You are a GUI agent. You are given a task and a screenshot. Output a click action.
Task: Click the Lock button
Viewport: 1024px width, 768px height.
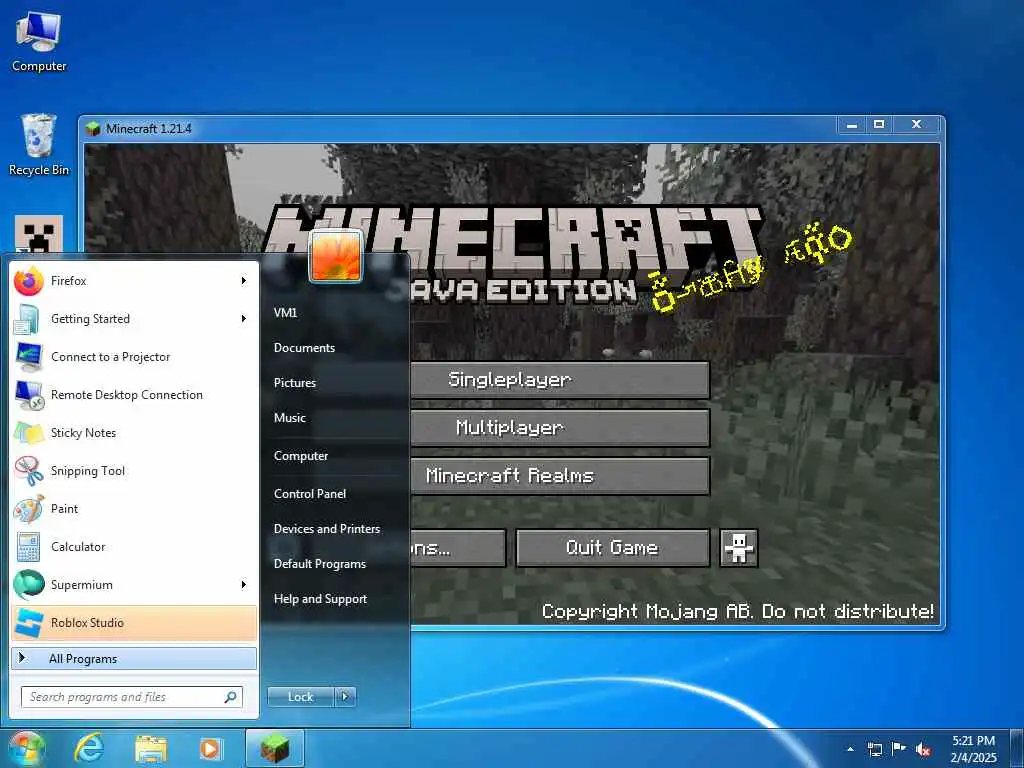[301, 697]
